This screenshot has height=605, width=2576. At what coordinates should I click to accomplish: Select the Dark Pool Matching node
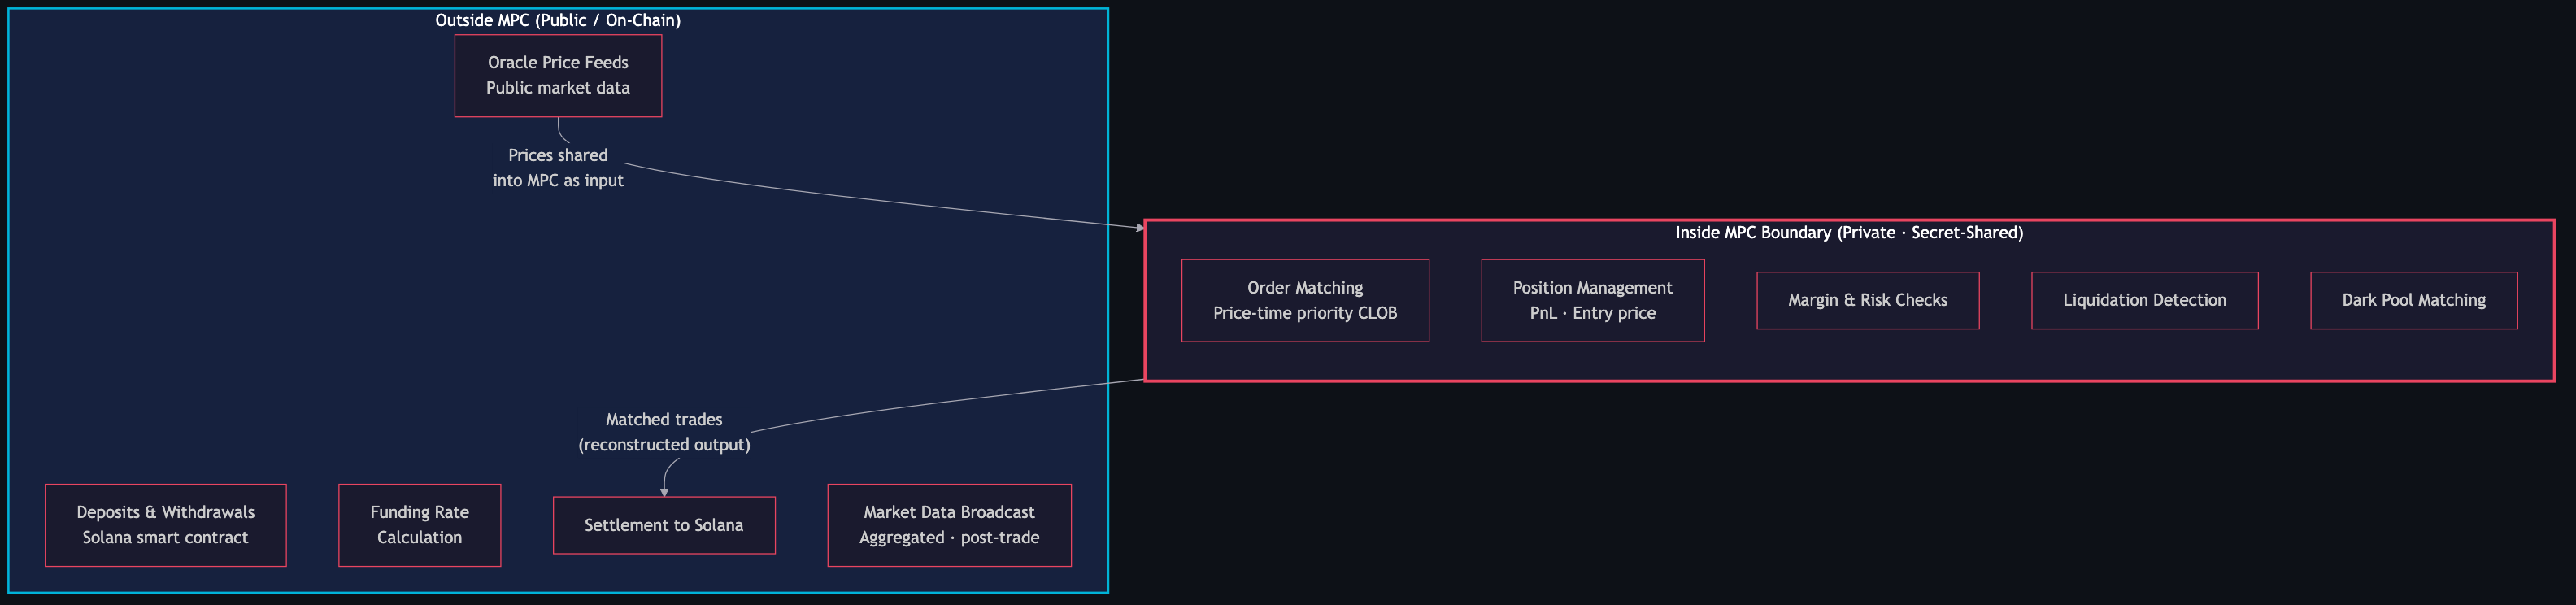point(2414,300)
